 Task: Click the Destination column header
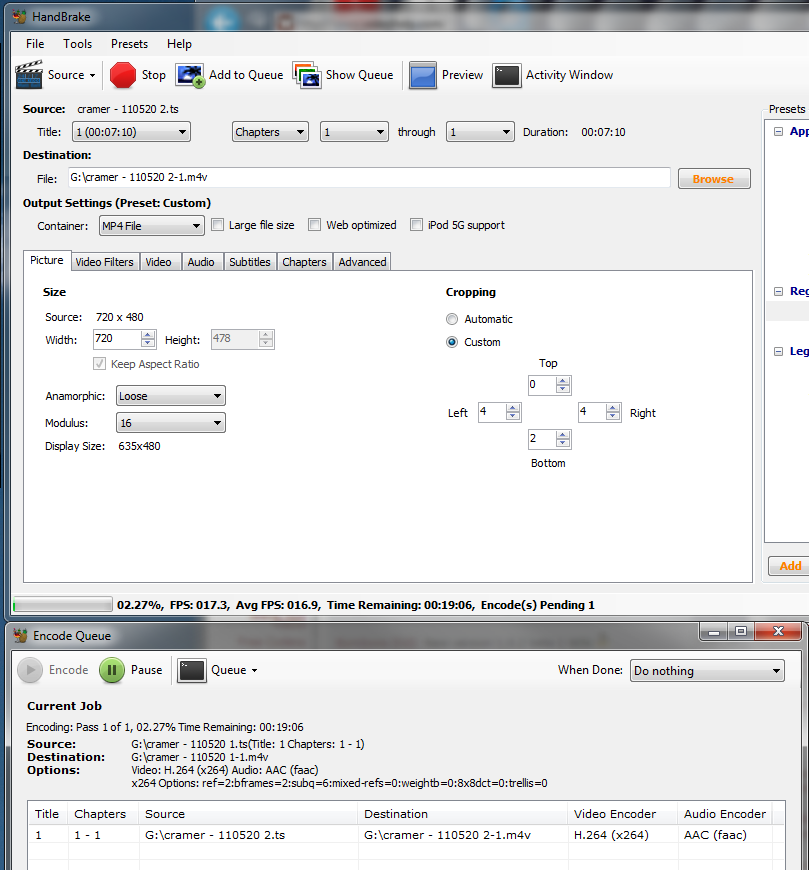(x=463, y=814)
